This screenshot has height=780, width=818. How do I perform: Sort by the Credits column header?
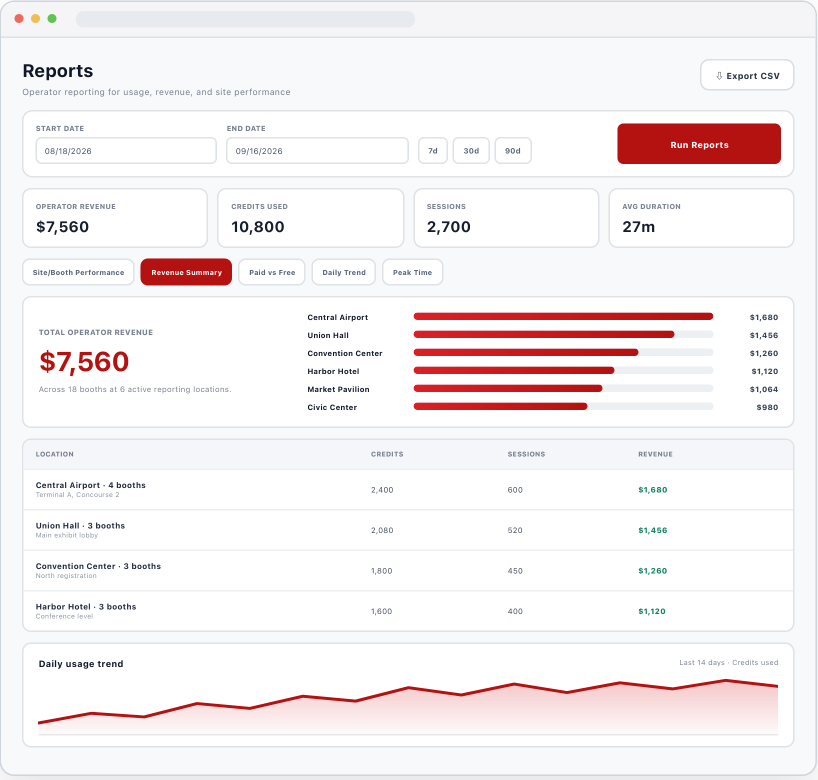(387, 454)
